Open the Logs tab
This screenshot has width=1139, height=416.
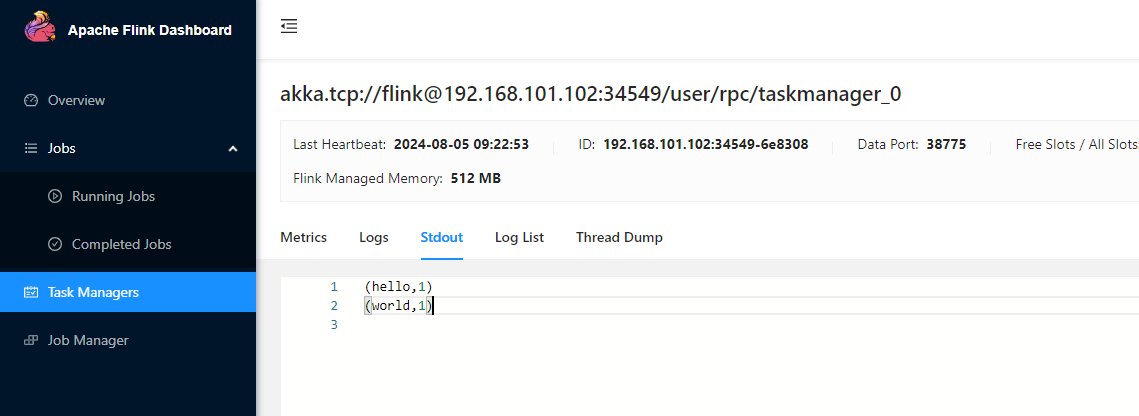(x=374, y=237)
